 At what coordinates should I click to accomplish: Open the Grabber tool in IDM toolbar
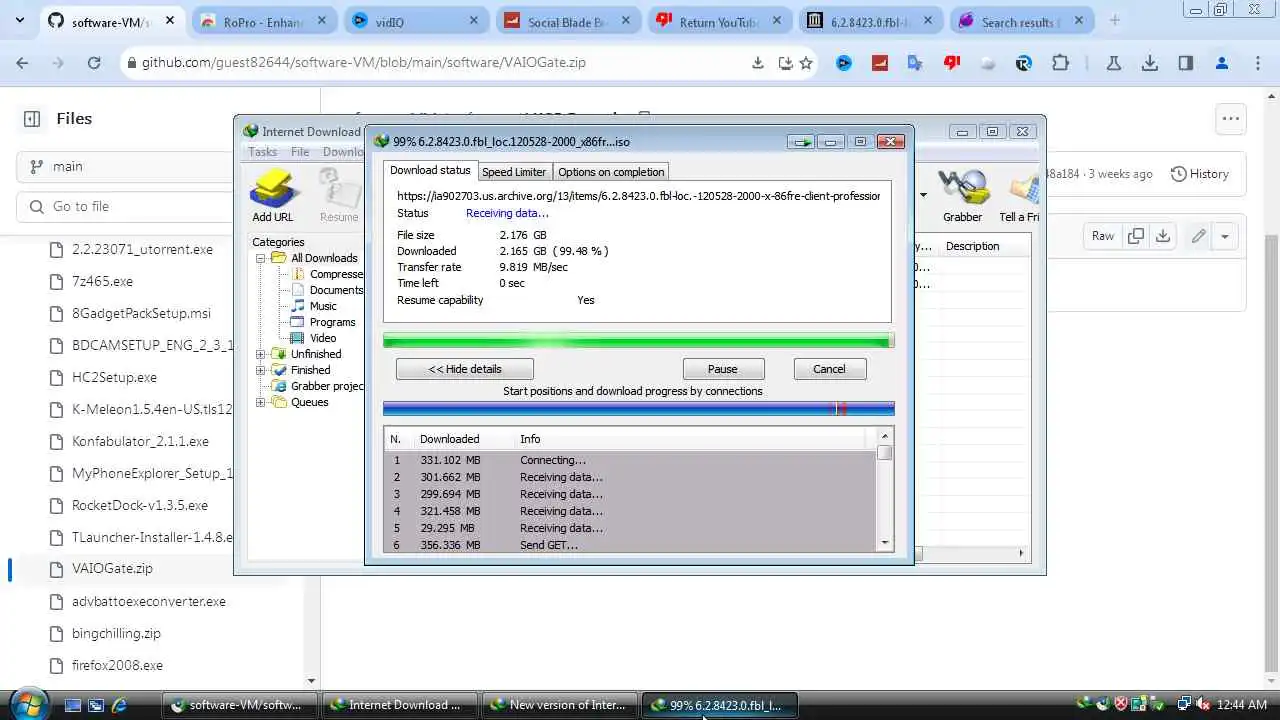point(962,195)
